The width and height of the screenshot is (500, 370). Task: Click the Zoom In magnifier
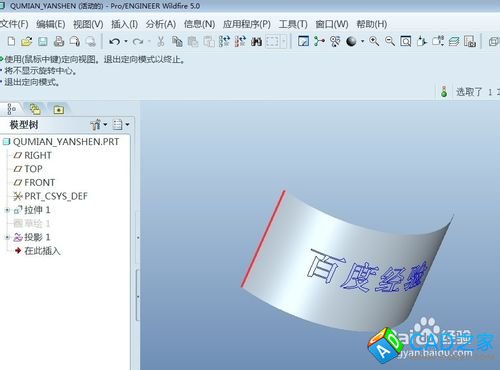click(x=374, y=41)
